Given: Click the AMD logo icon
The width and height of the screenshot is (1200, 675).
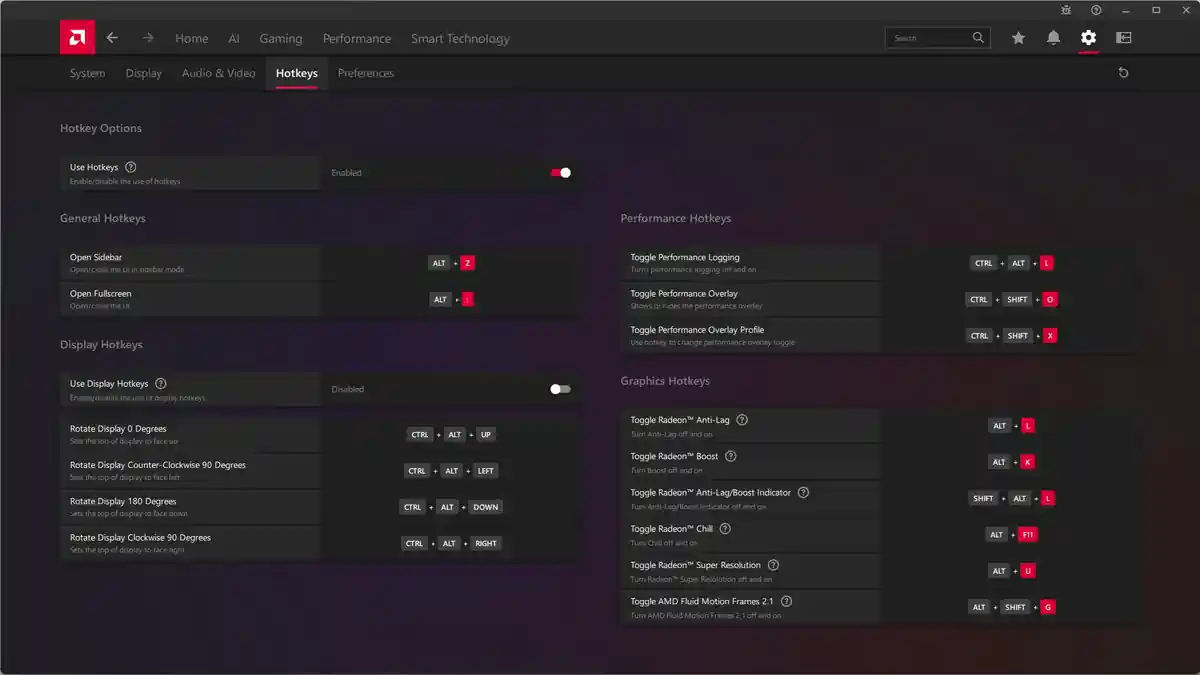Looking at the screenshot, I should point(77,38).
